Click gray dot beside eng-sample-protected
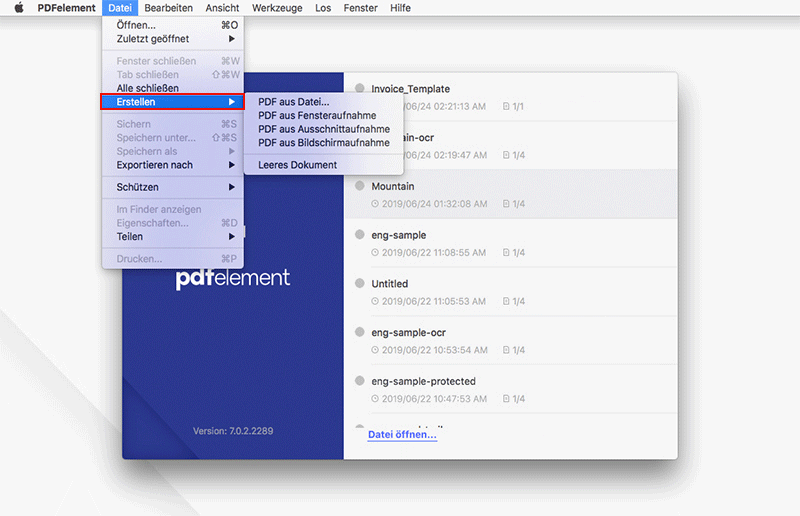Viewport: 800px width, 516px height. pyautogui.click(x=360, y=380)
